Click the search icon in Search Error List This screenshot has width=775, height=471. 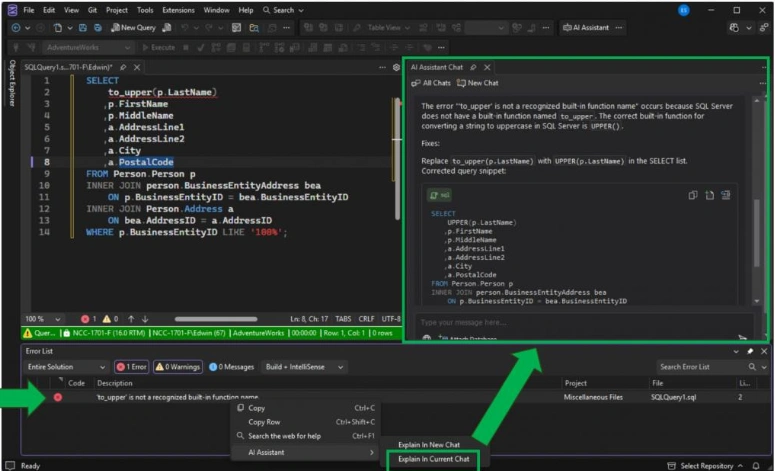click(x=752, y=367)
